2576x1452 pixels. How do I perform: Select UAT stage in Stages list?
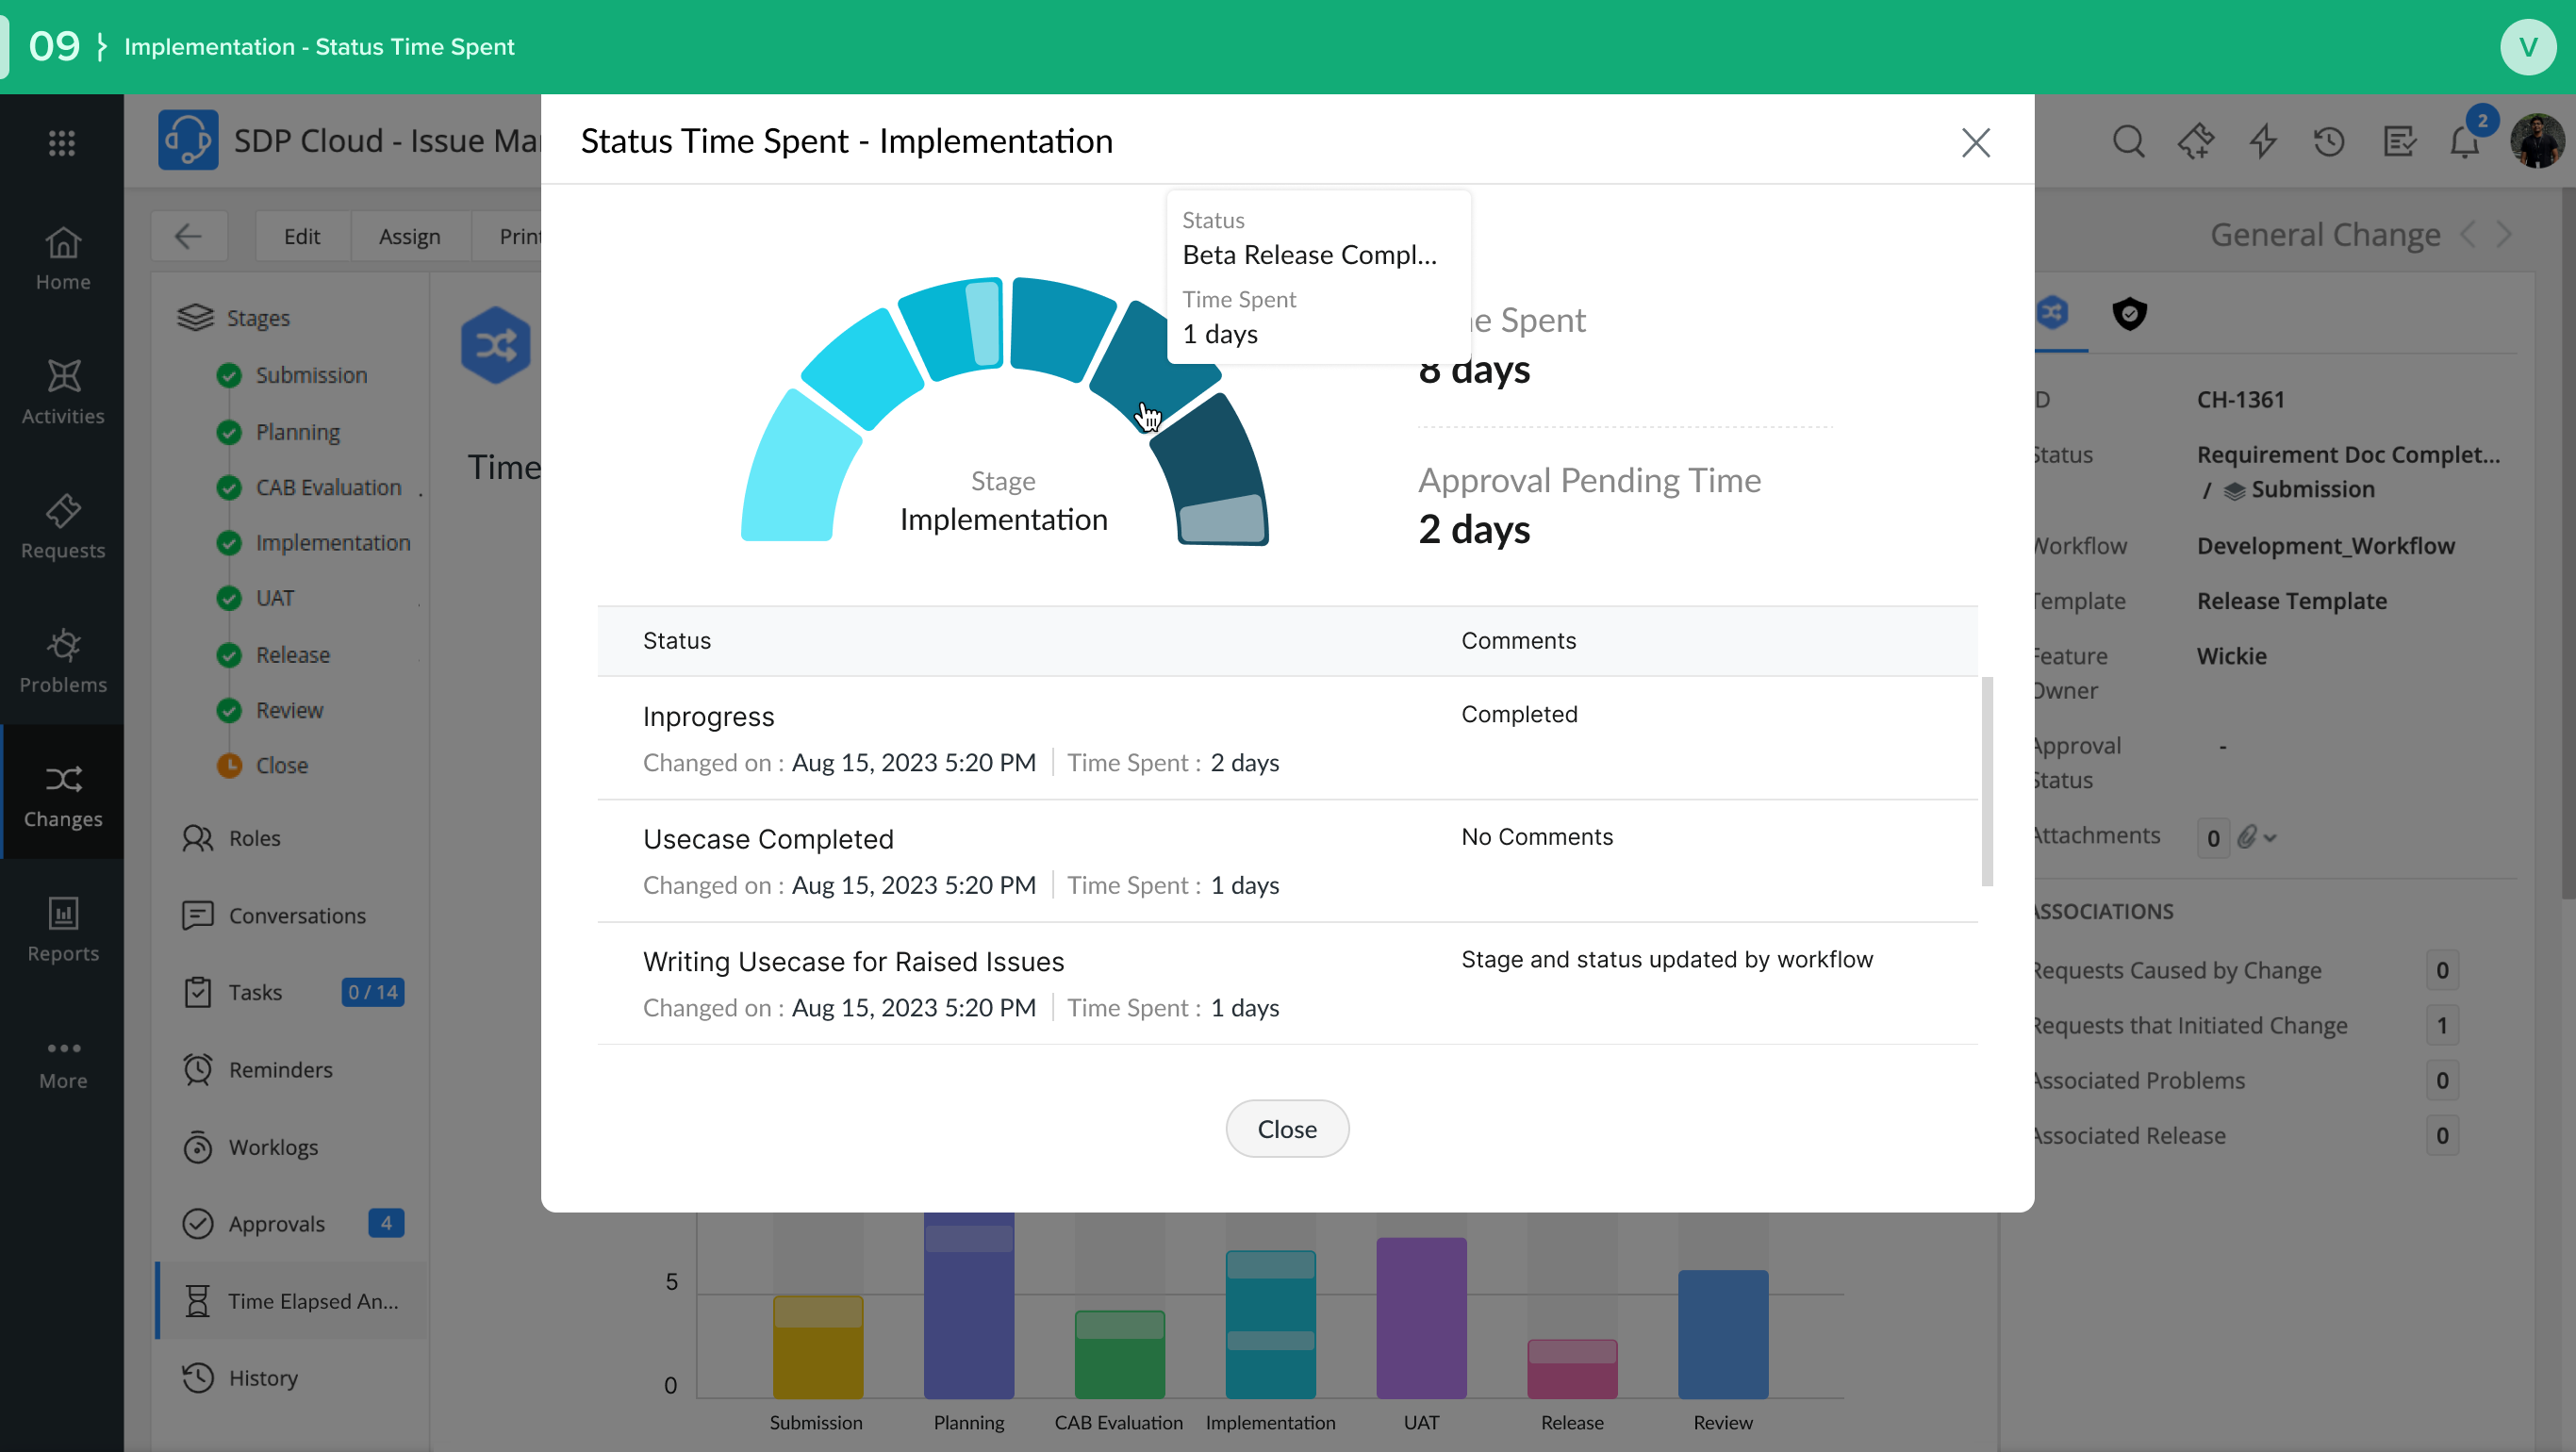point(274,598)
